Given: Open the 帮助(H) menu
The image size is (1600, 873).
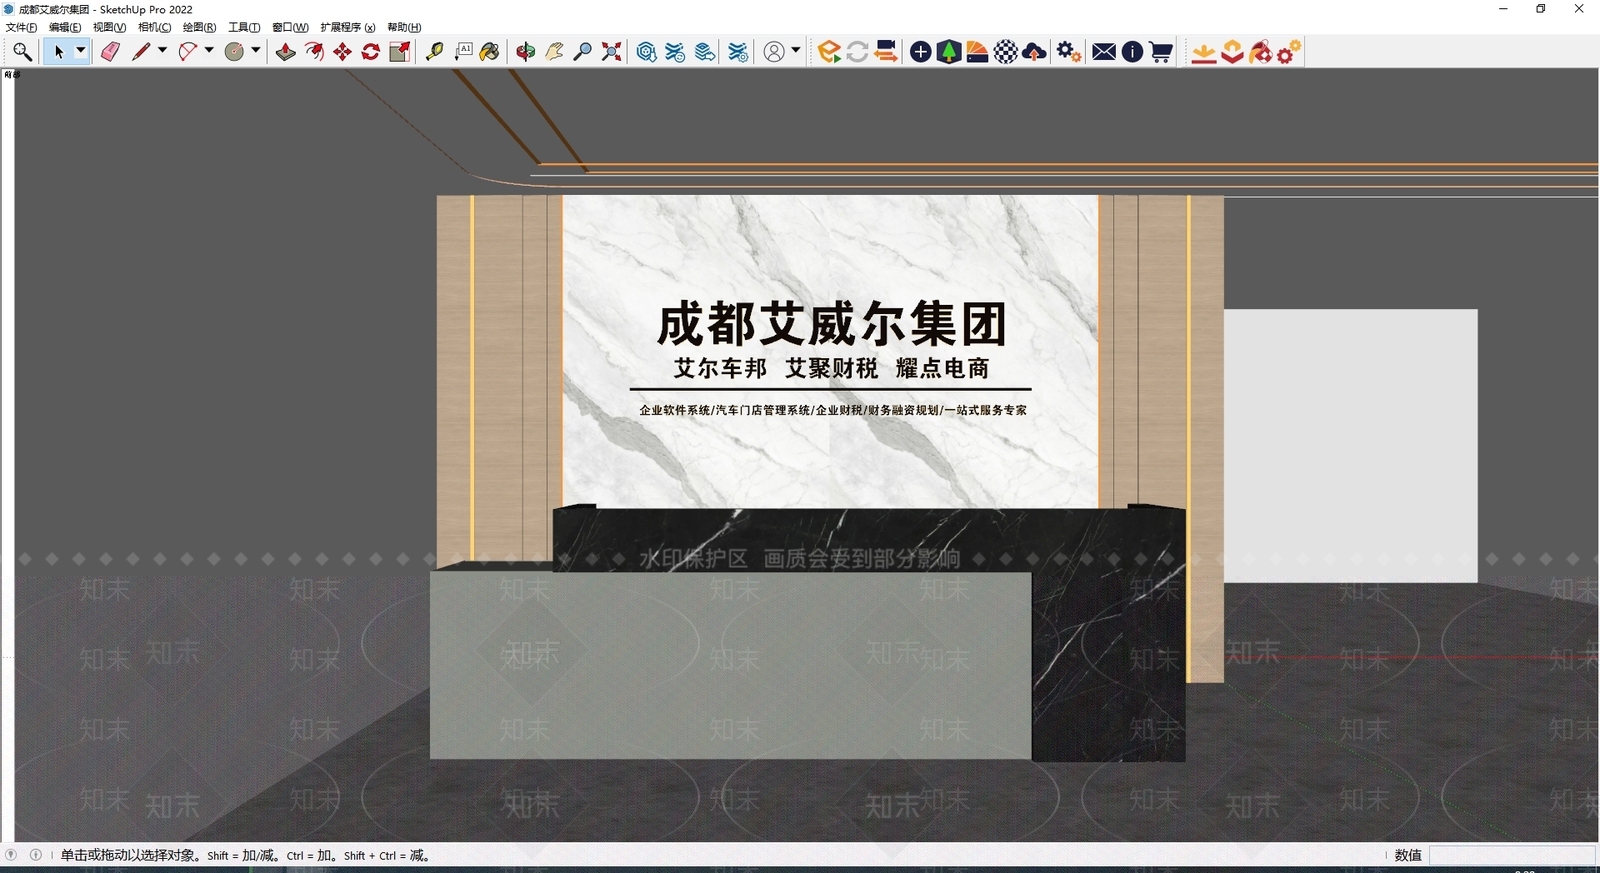Looking at the screenshot, I should point(404,27).
